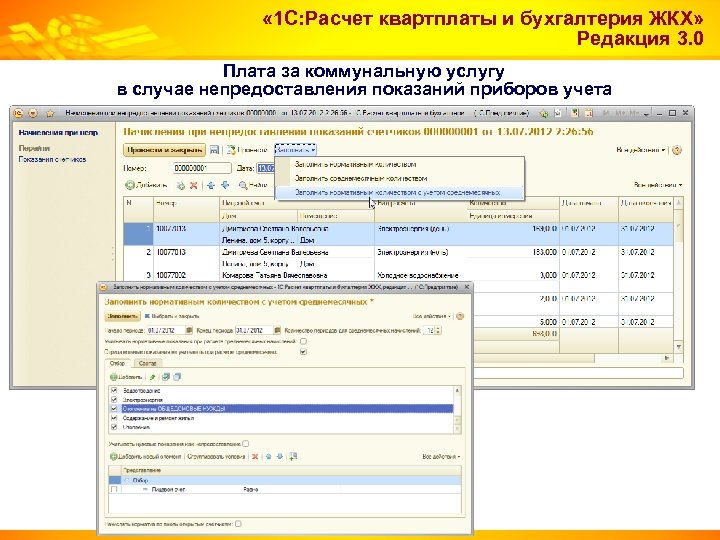This screenshot has width=720, height=540.
Task: Click the red X delete icon in the filter toolbar
Action: point(255,456)
